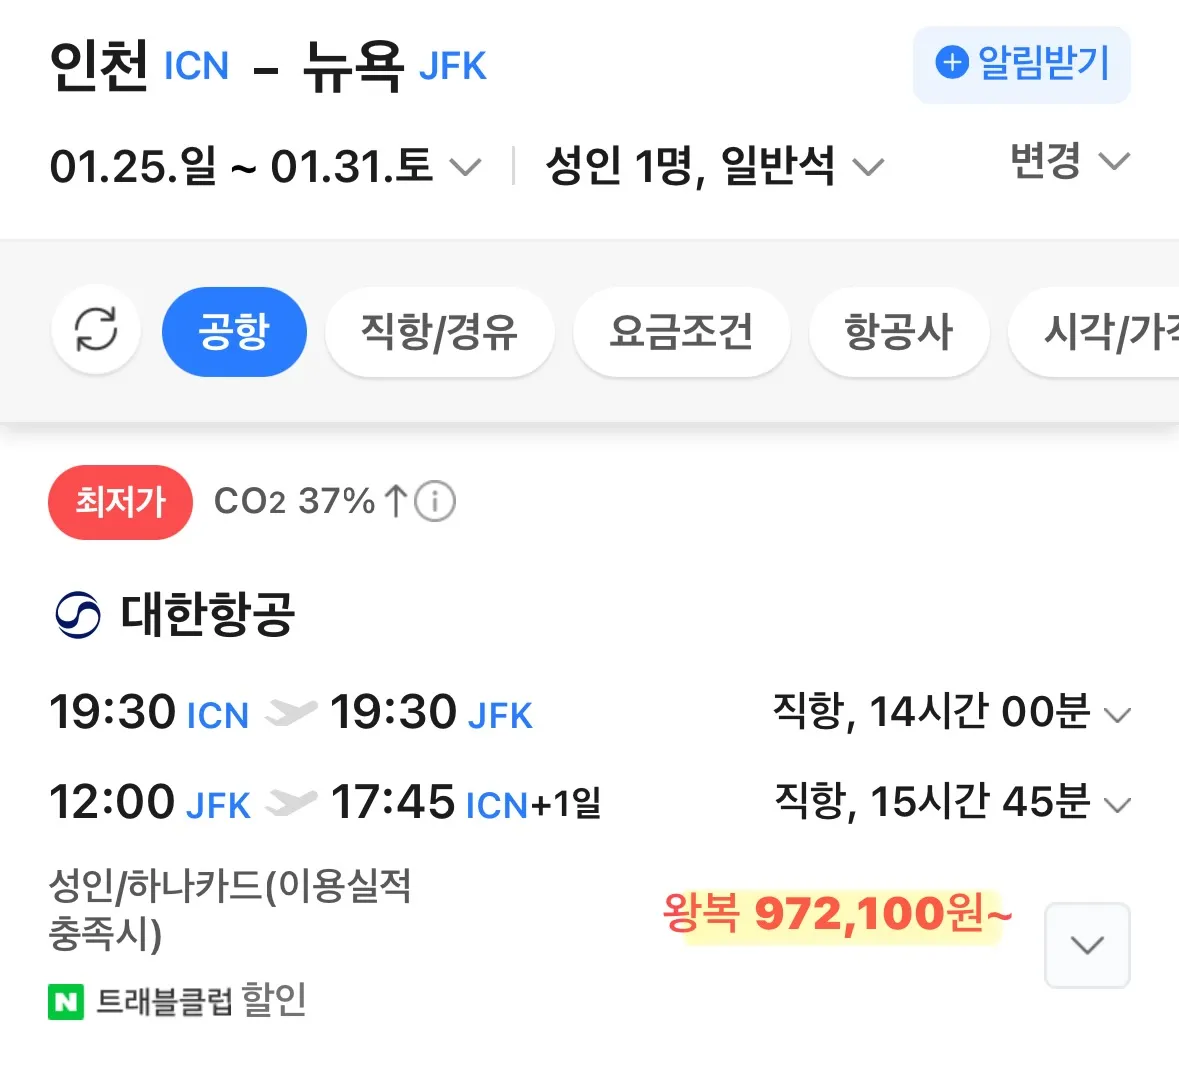
Task: Toggle the 직항/경유 filter chip
Action: pyautogui.click(x=439, y=331)
